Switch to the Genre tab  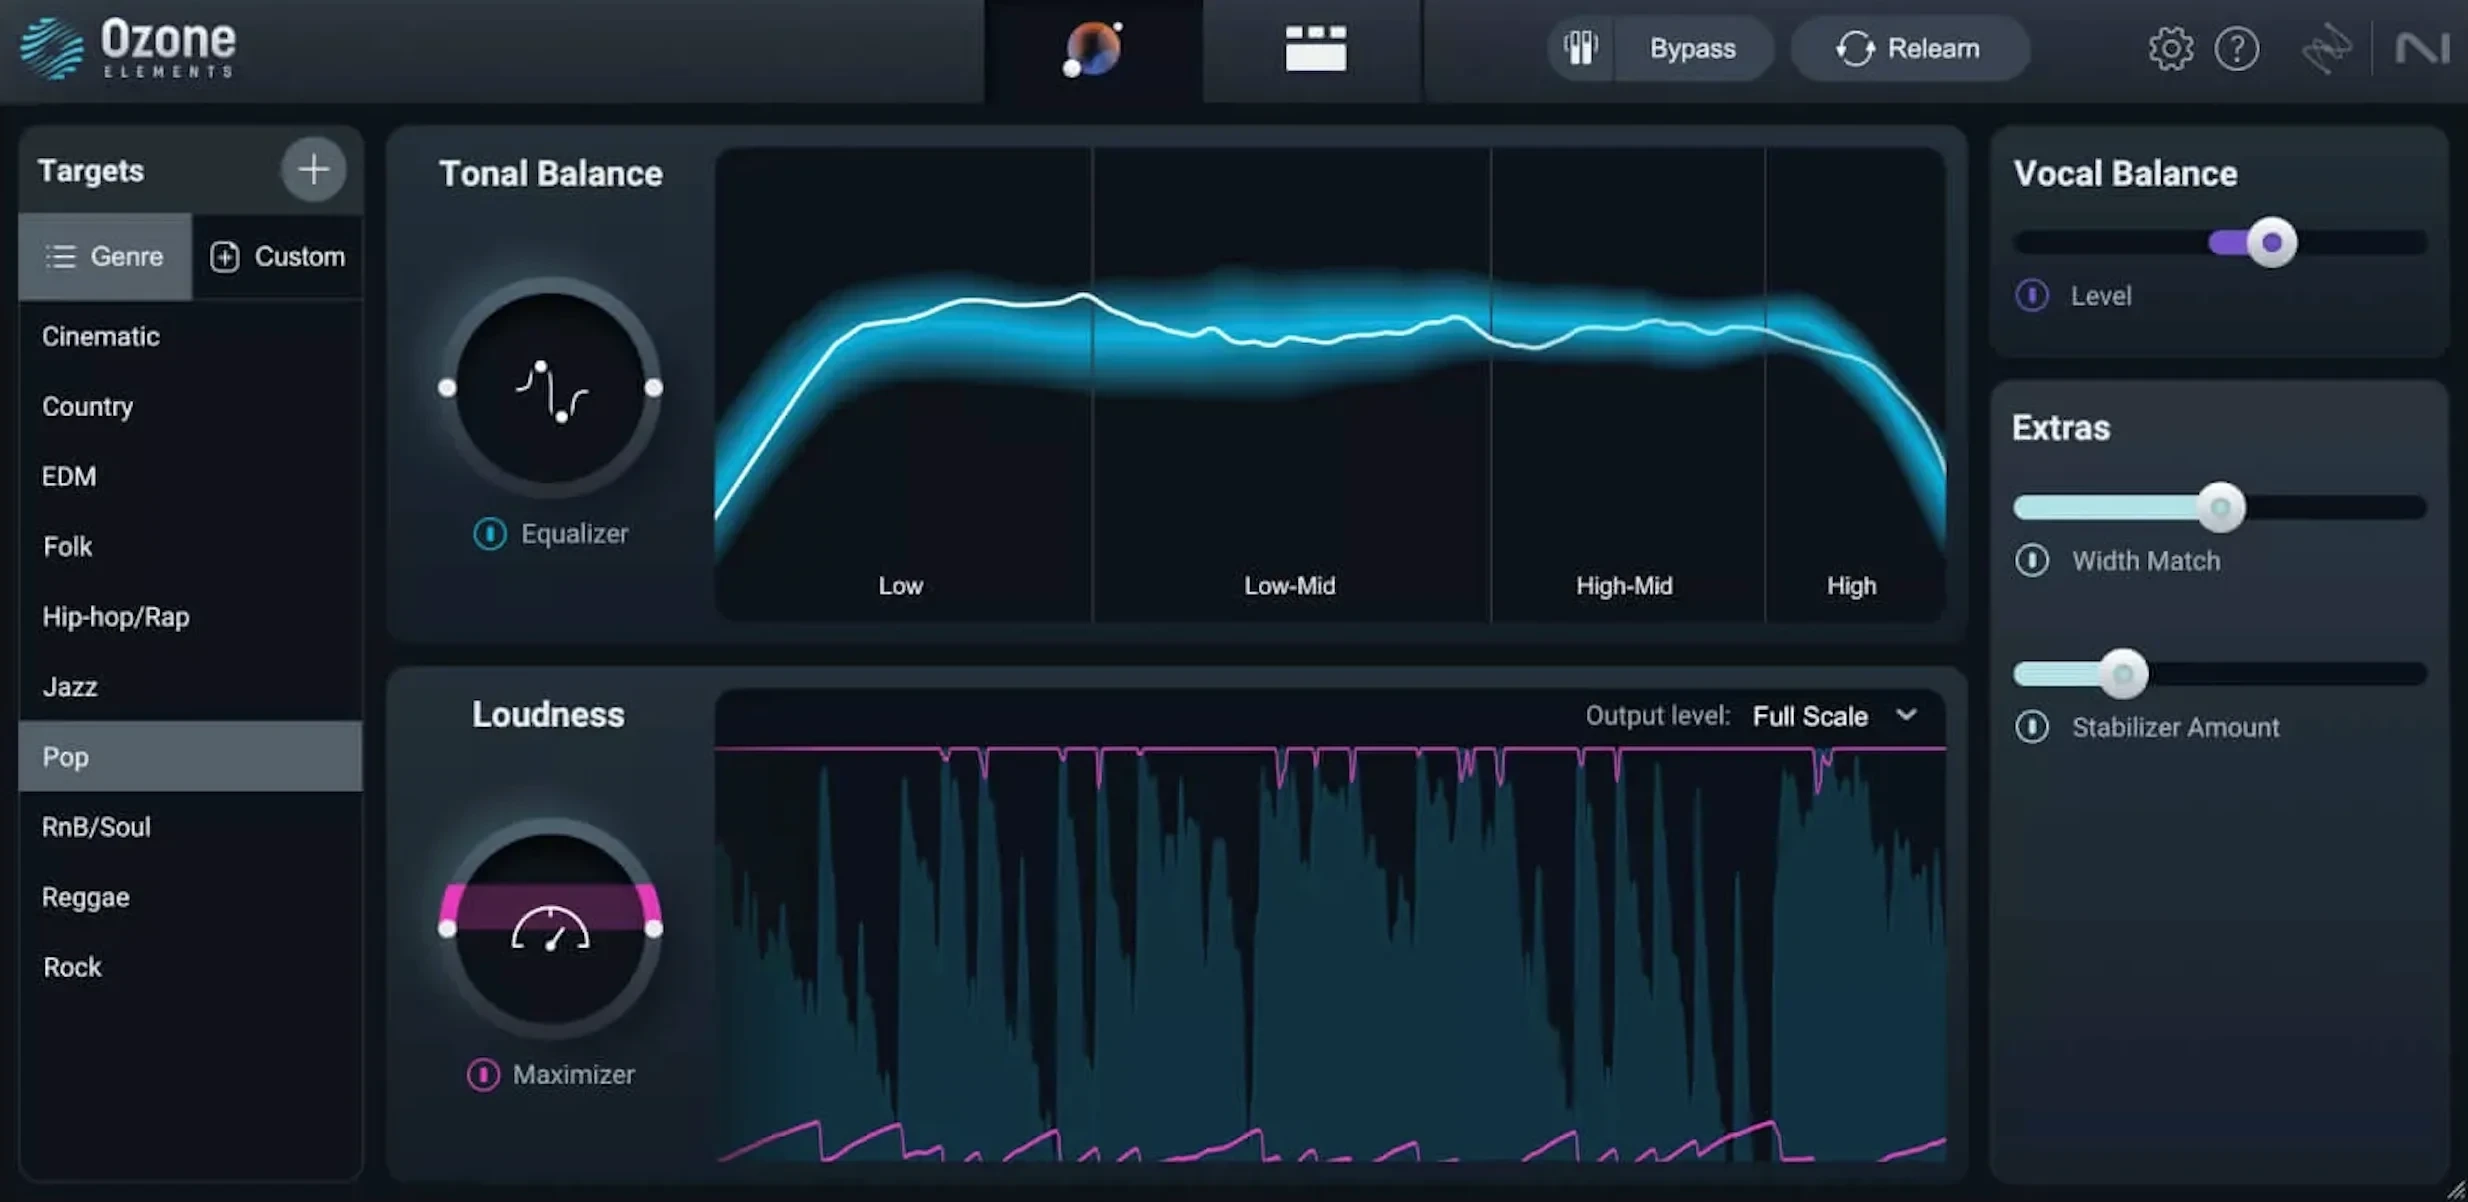point(105,256)
